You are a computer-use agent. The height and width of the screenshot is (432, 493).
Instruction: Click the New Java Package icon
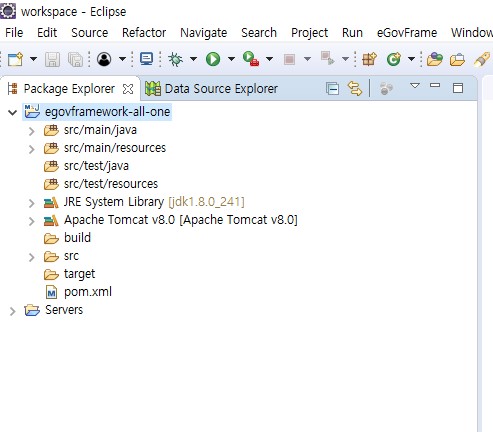click(x=369, y=59)
